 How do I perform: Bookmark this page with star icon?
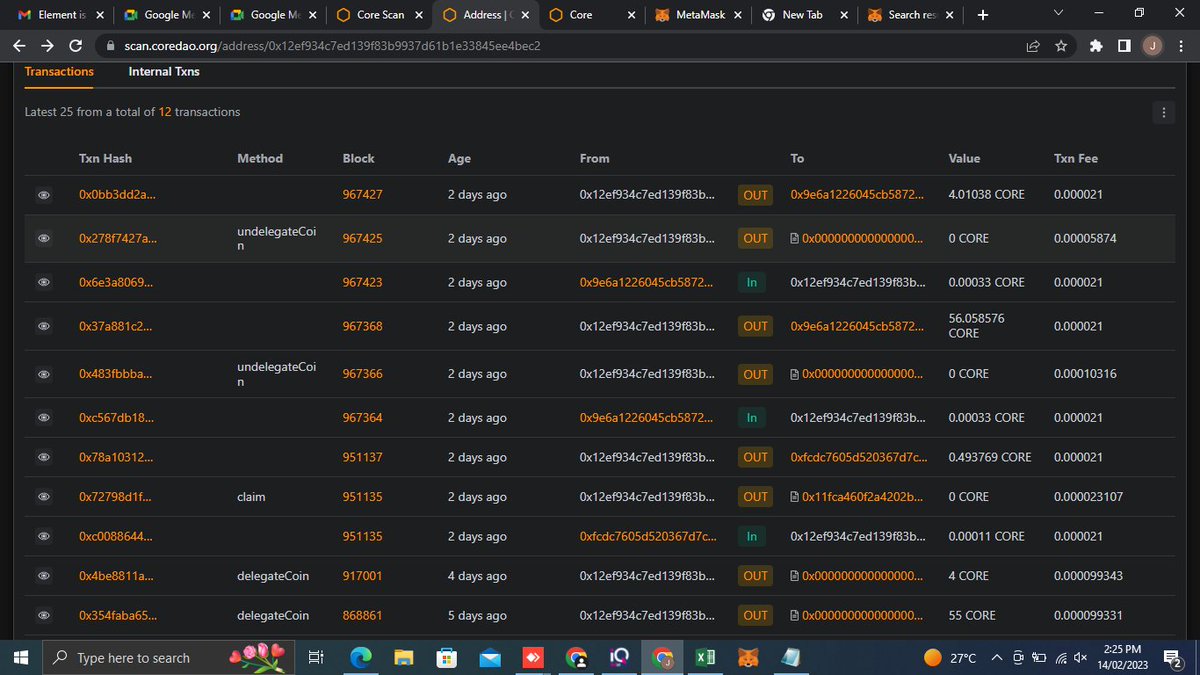tap(1060, 46)
